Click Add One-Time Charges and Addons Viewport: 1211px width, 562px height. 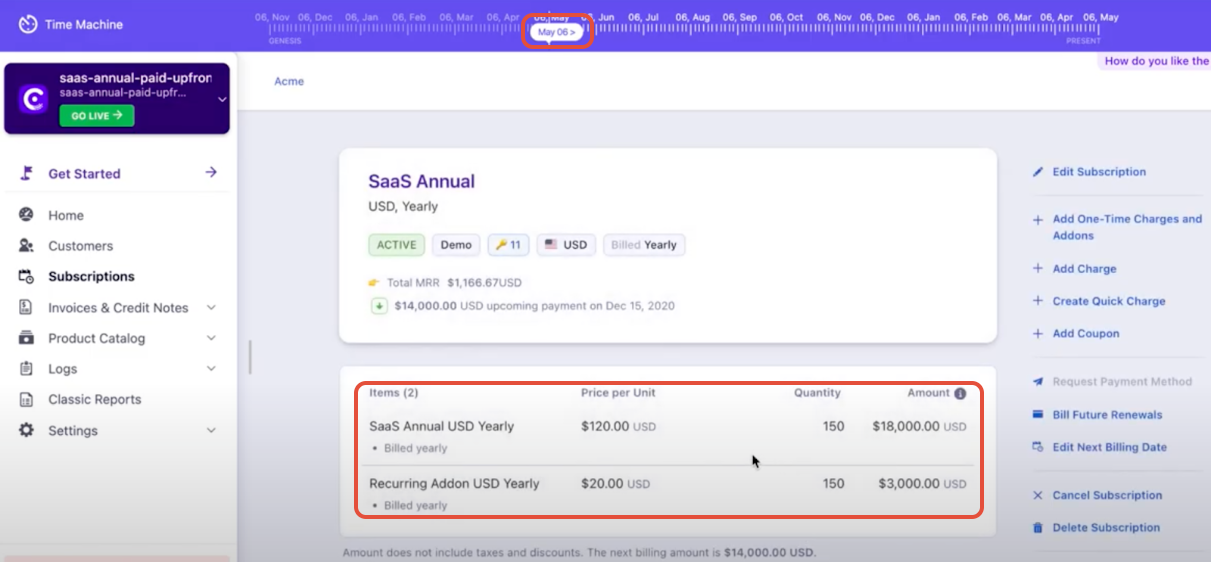[x=1127, y=227]
